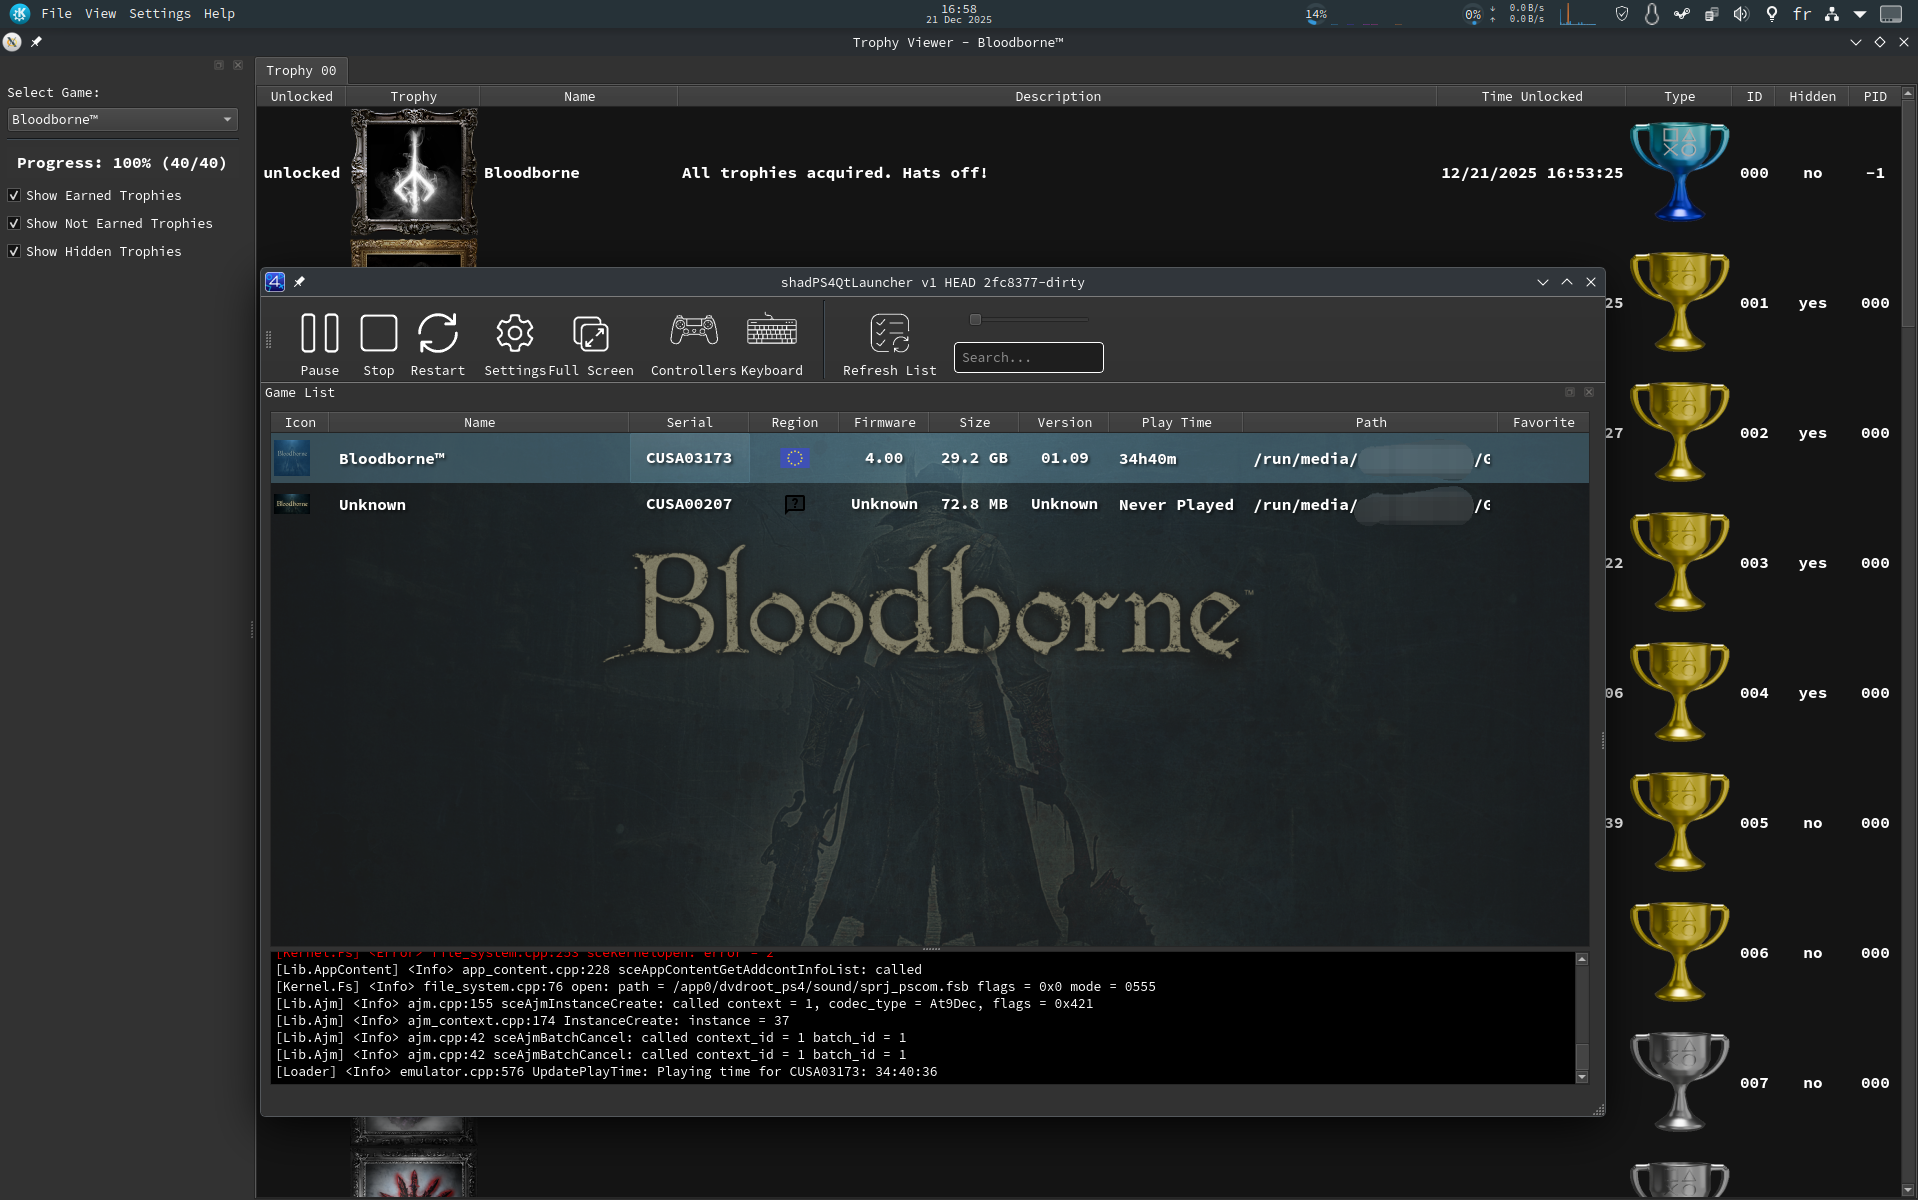Toggle Show Earned Trophies checkbox

click(x=14, y=195)
